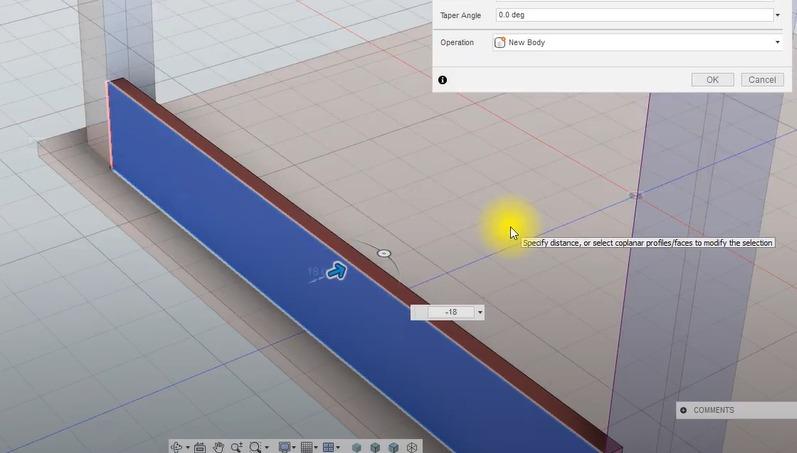
Task: Click the New Body operation icon
Action: click(x=500, y=42)
